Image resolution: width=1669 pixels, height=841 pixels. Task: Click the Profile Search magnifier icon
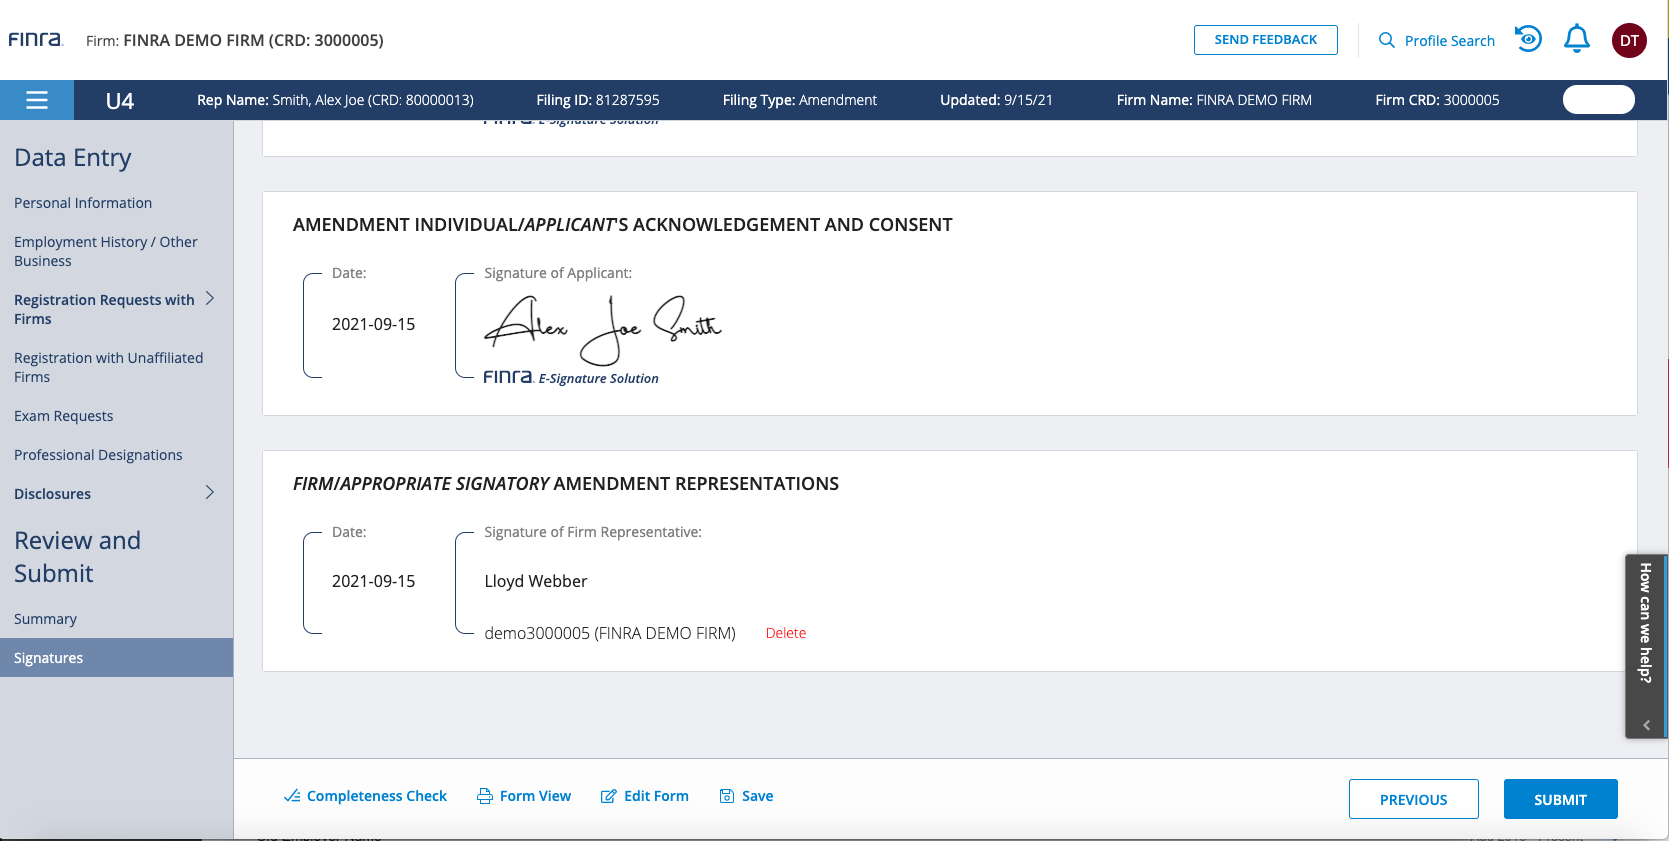click(x=1387, y=40)
